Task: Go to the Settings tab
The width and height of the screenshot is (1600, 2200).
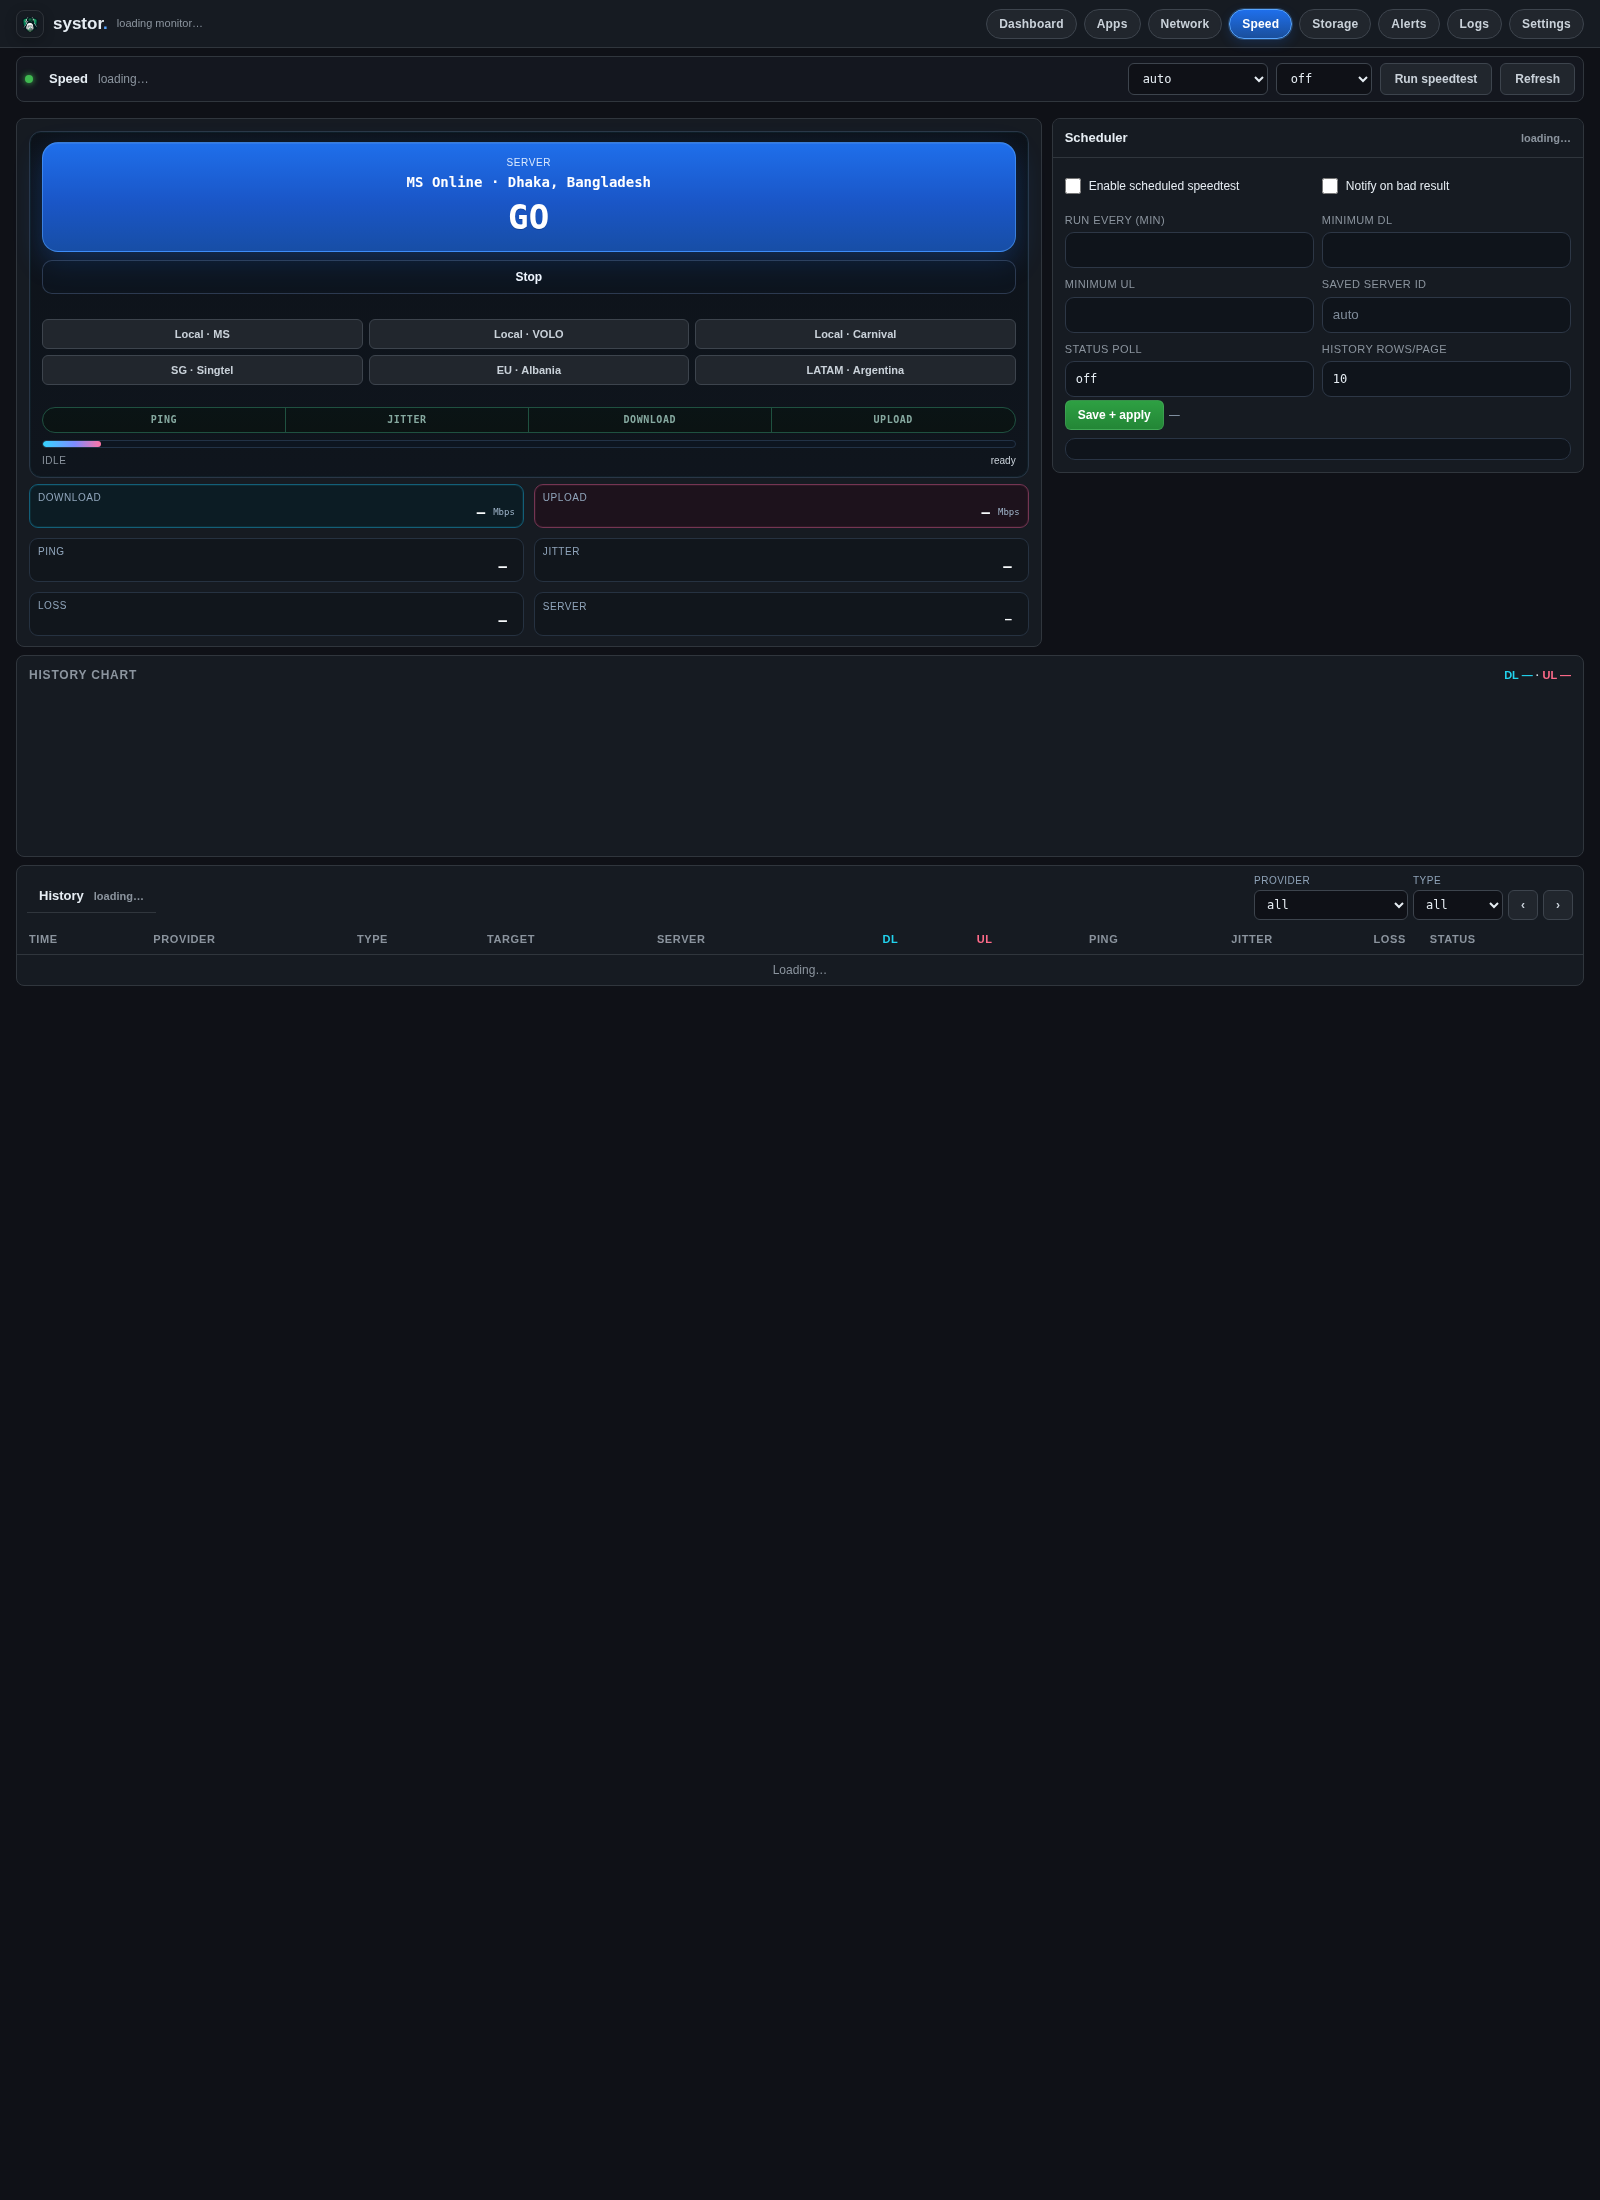Action: click(x=1546, y=24)
